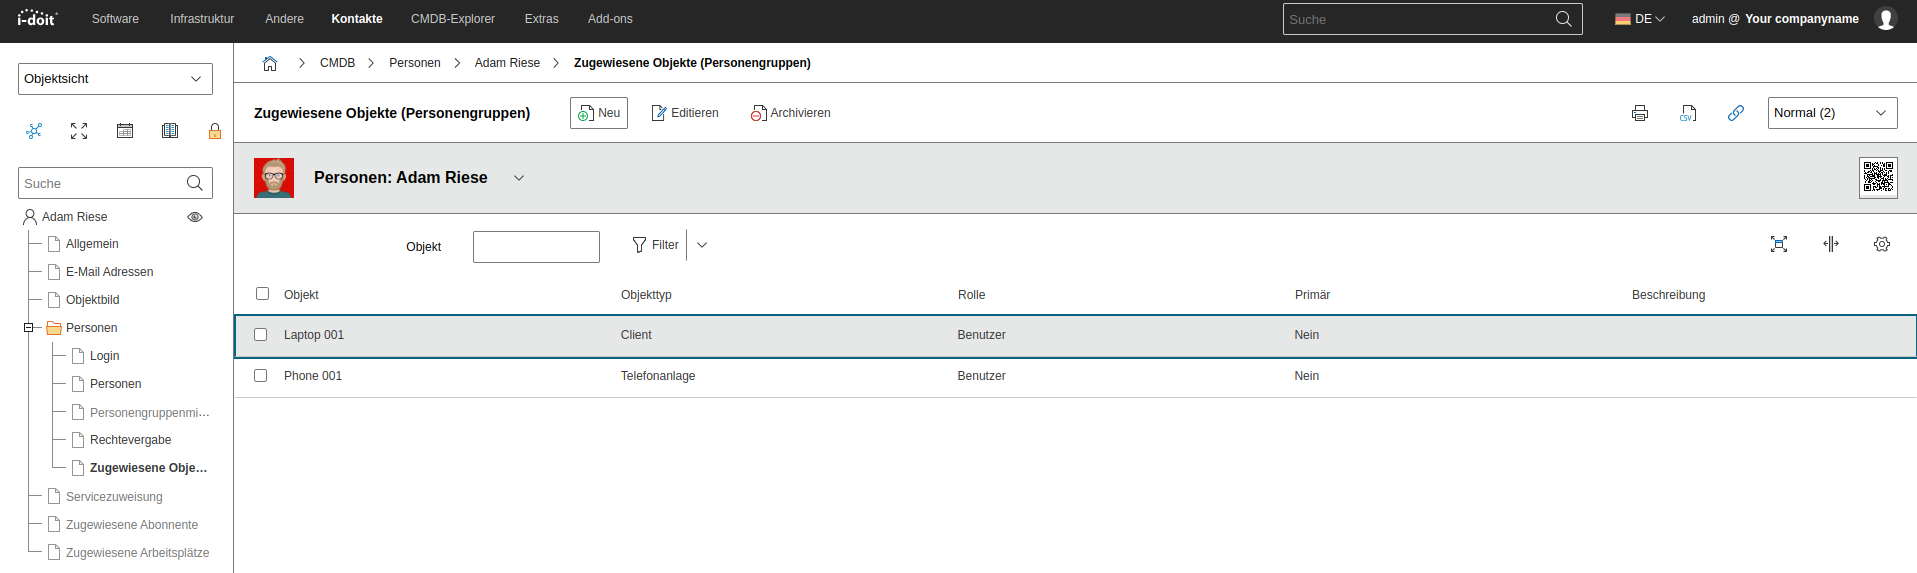Screen dimensions: 1917x573
Task: Expand the chevron next to Filter
Action: 702,245
